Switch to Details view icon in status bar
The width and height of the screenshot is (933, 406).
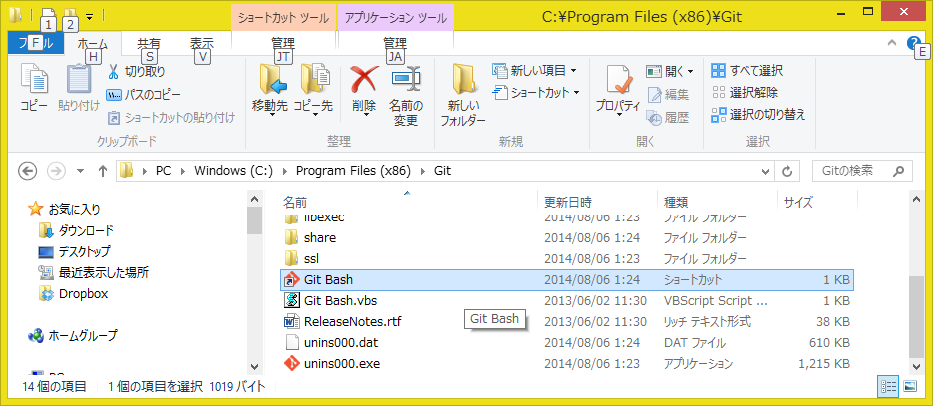pos(888,386)
